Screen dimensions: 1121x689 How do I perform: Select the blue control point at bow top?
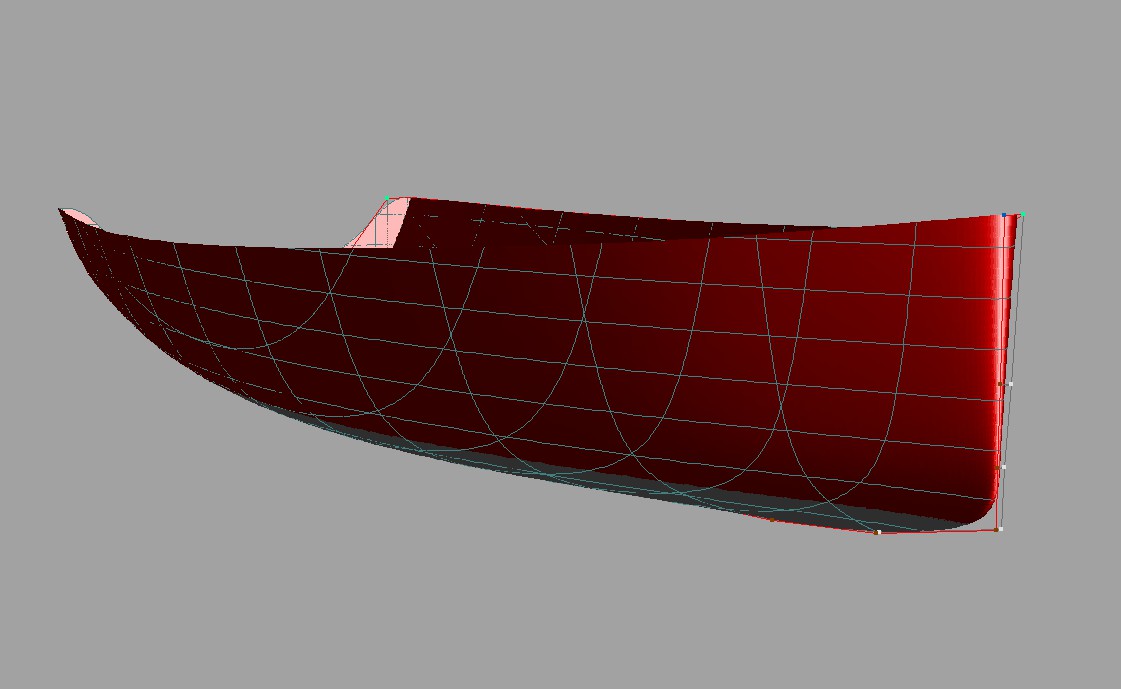(1004, 214)
